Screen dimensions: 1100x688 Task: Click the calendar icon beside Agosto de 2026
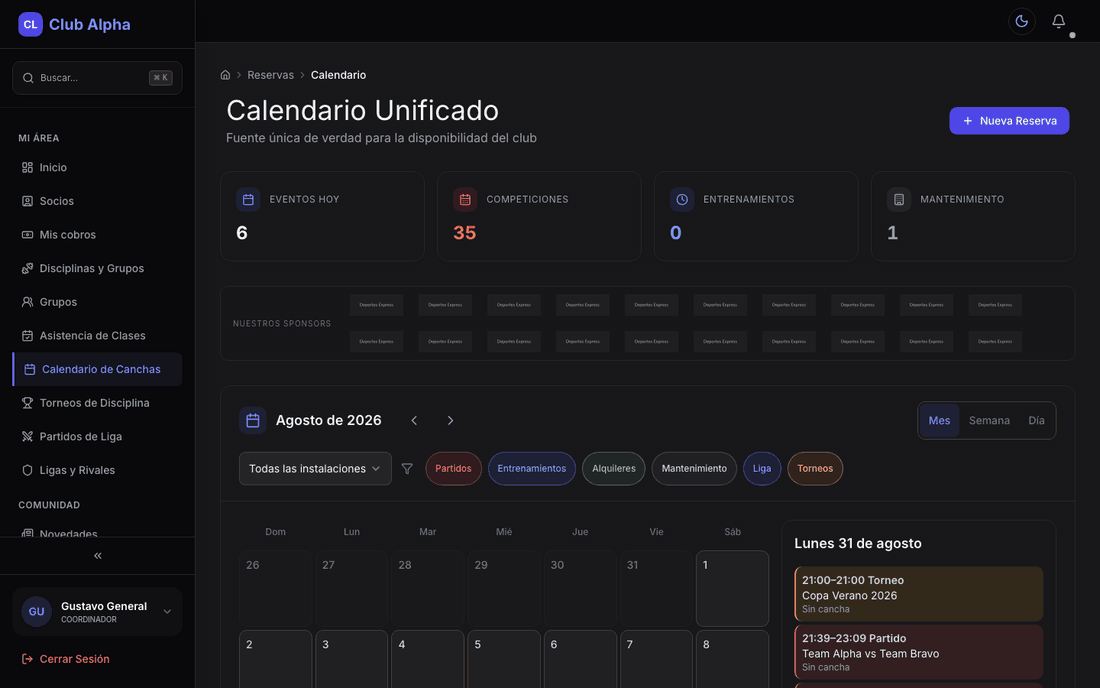coord(253,421)
